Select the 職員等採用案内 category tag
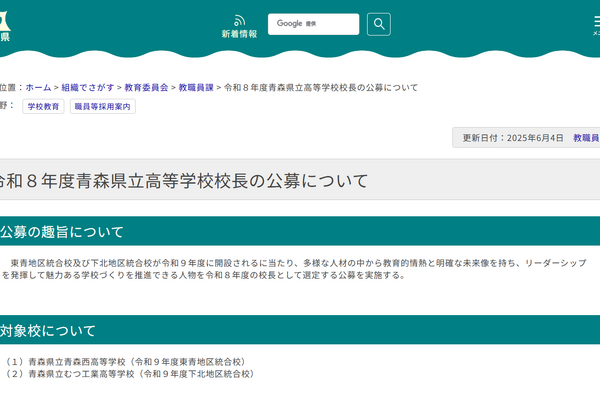 click(x=103, y=106)
